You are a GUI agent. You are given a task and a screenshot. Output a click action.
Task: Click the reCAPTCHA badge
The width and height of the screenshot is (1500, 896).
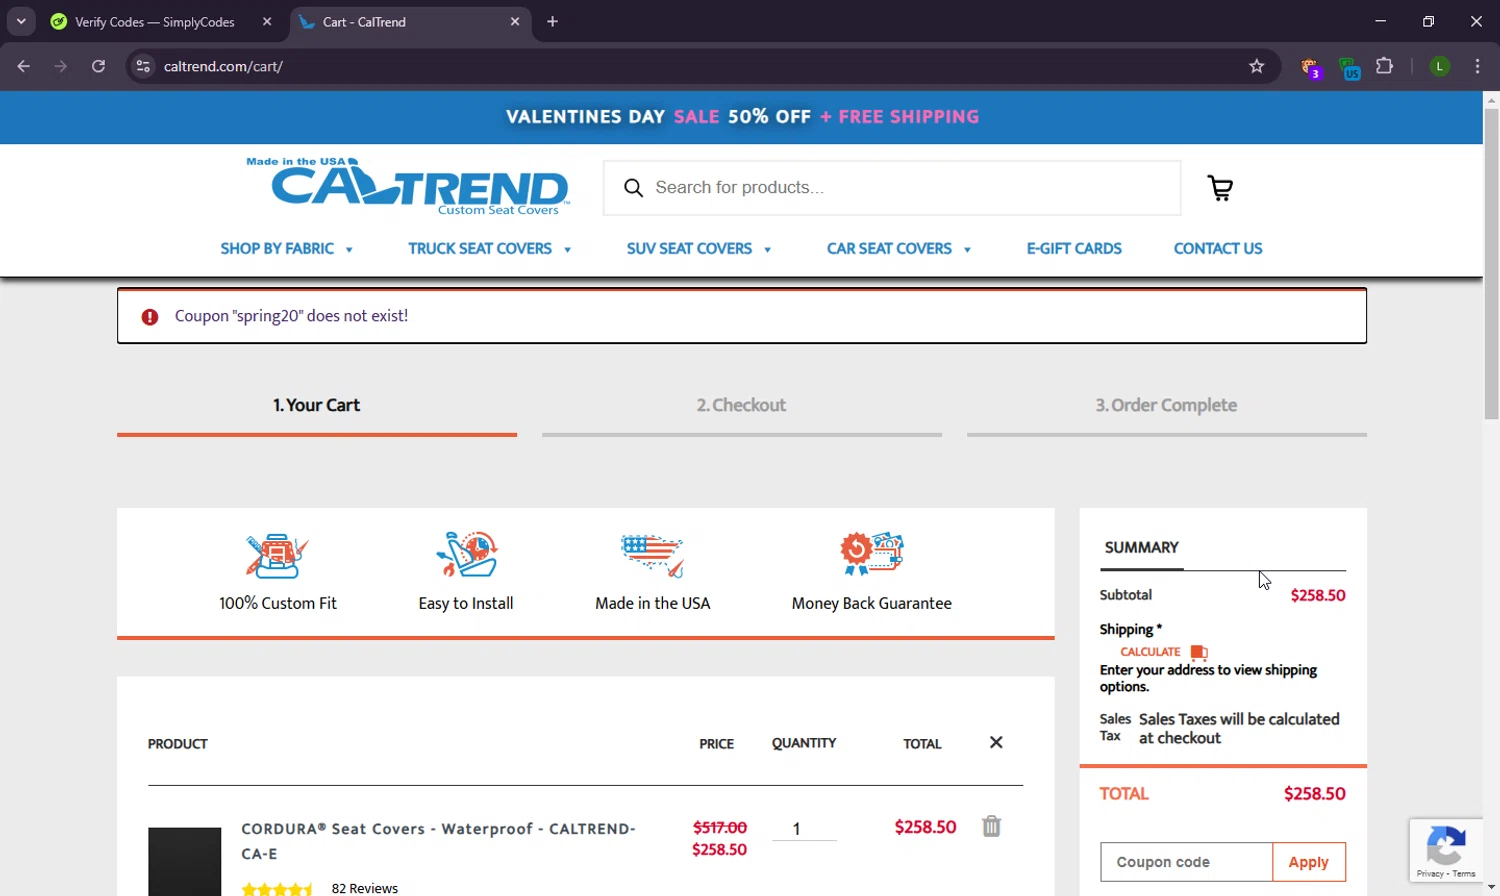coord(1445,851)
